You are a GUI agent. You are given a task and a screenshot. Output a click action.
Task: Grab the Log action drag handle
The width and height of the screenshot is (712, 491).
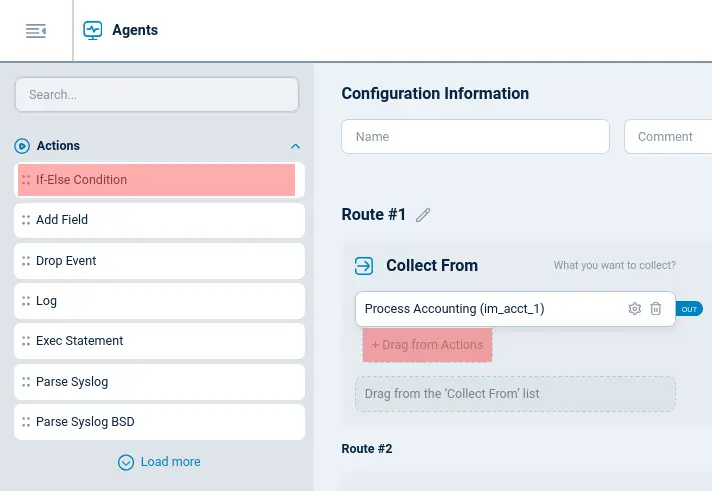(26, 301)
